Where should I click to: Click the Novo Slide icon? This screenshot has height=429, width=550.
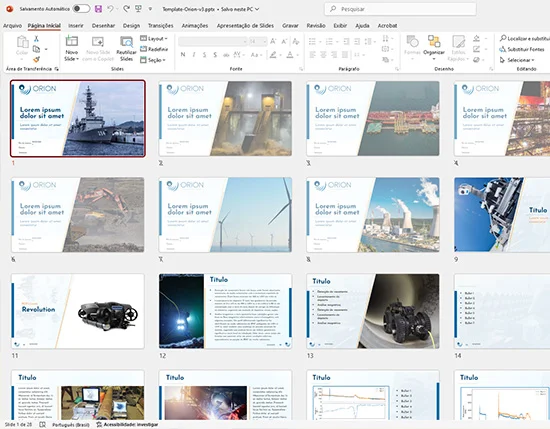pos(72,42)
